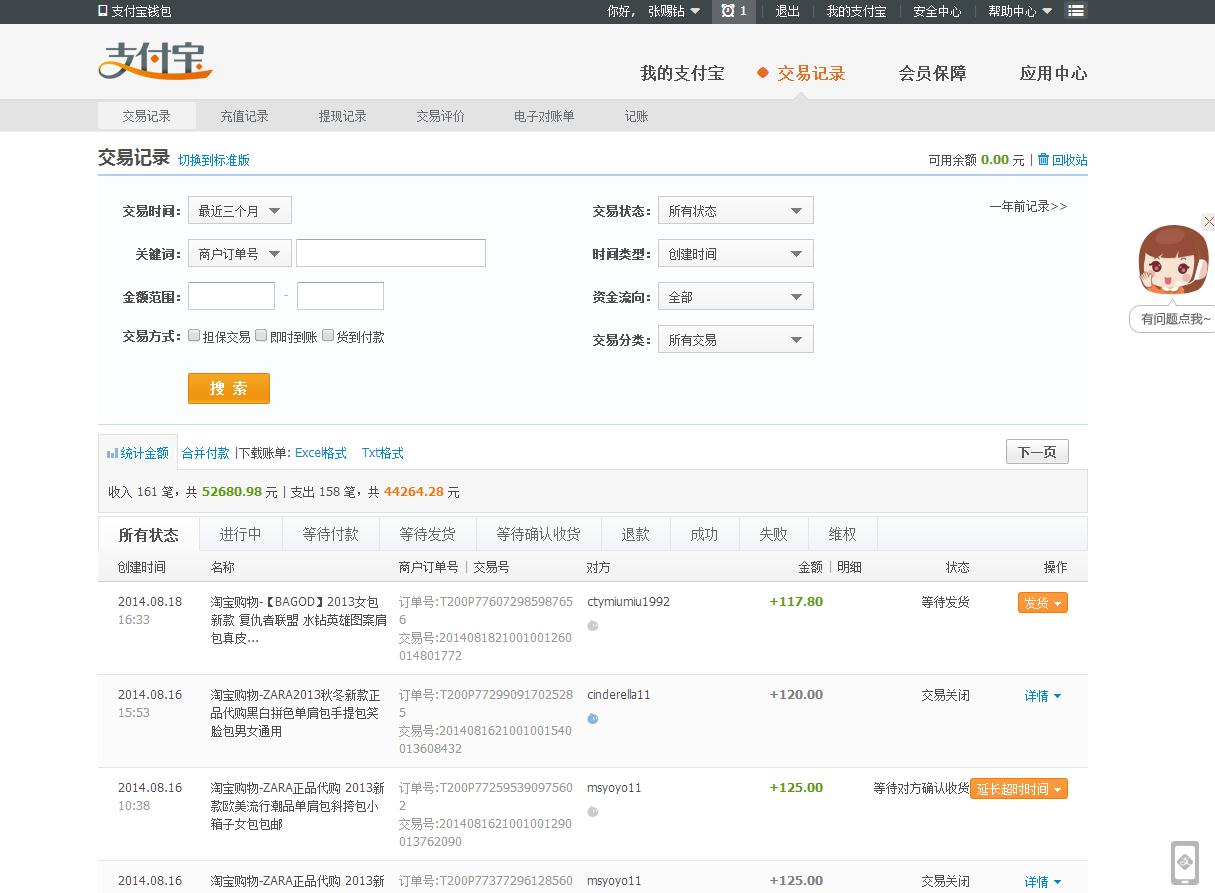The height and width of the screenshot is (893, 1215).
Task: Expand the 资金流向 dropdown (全部)
Action: (x=735, y=297)
